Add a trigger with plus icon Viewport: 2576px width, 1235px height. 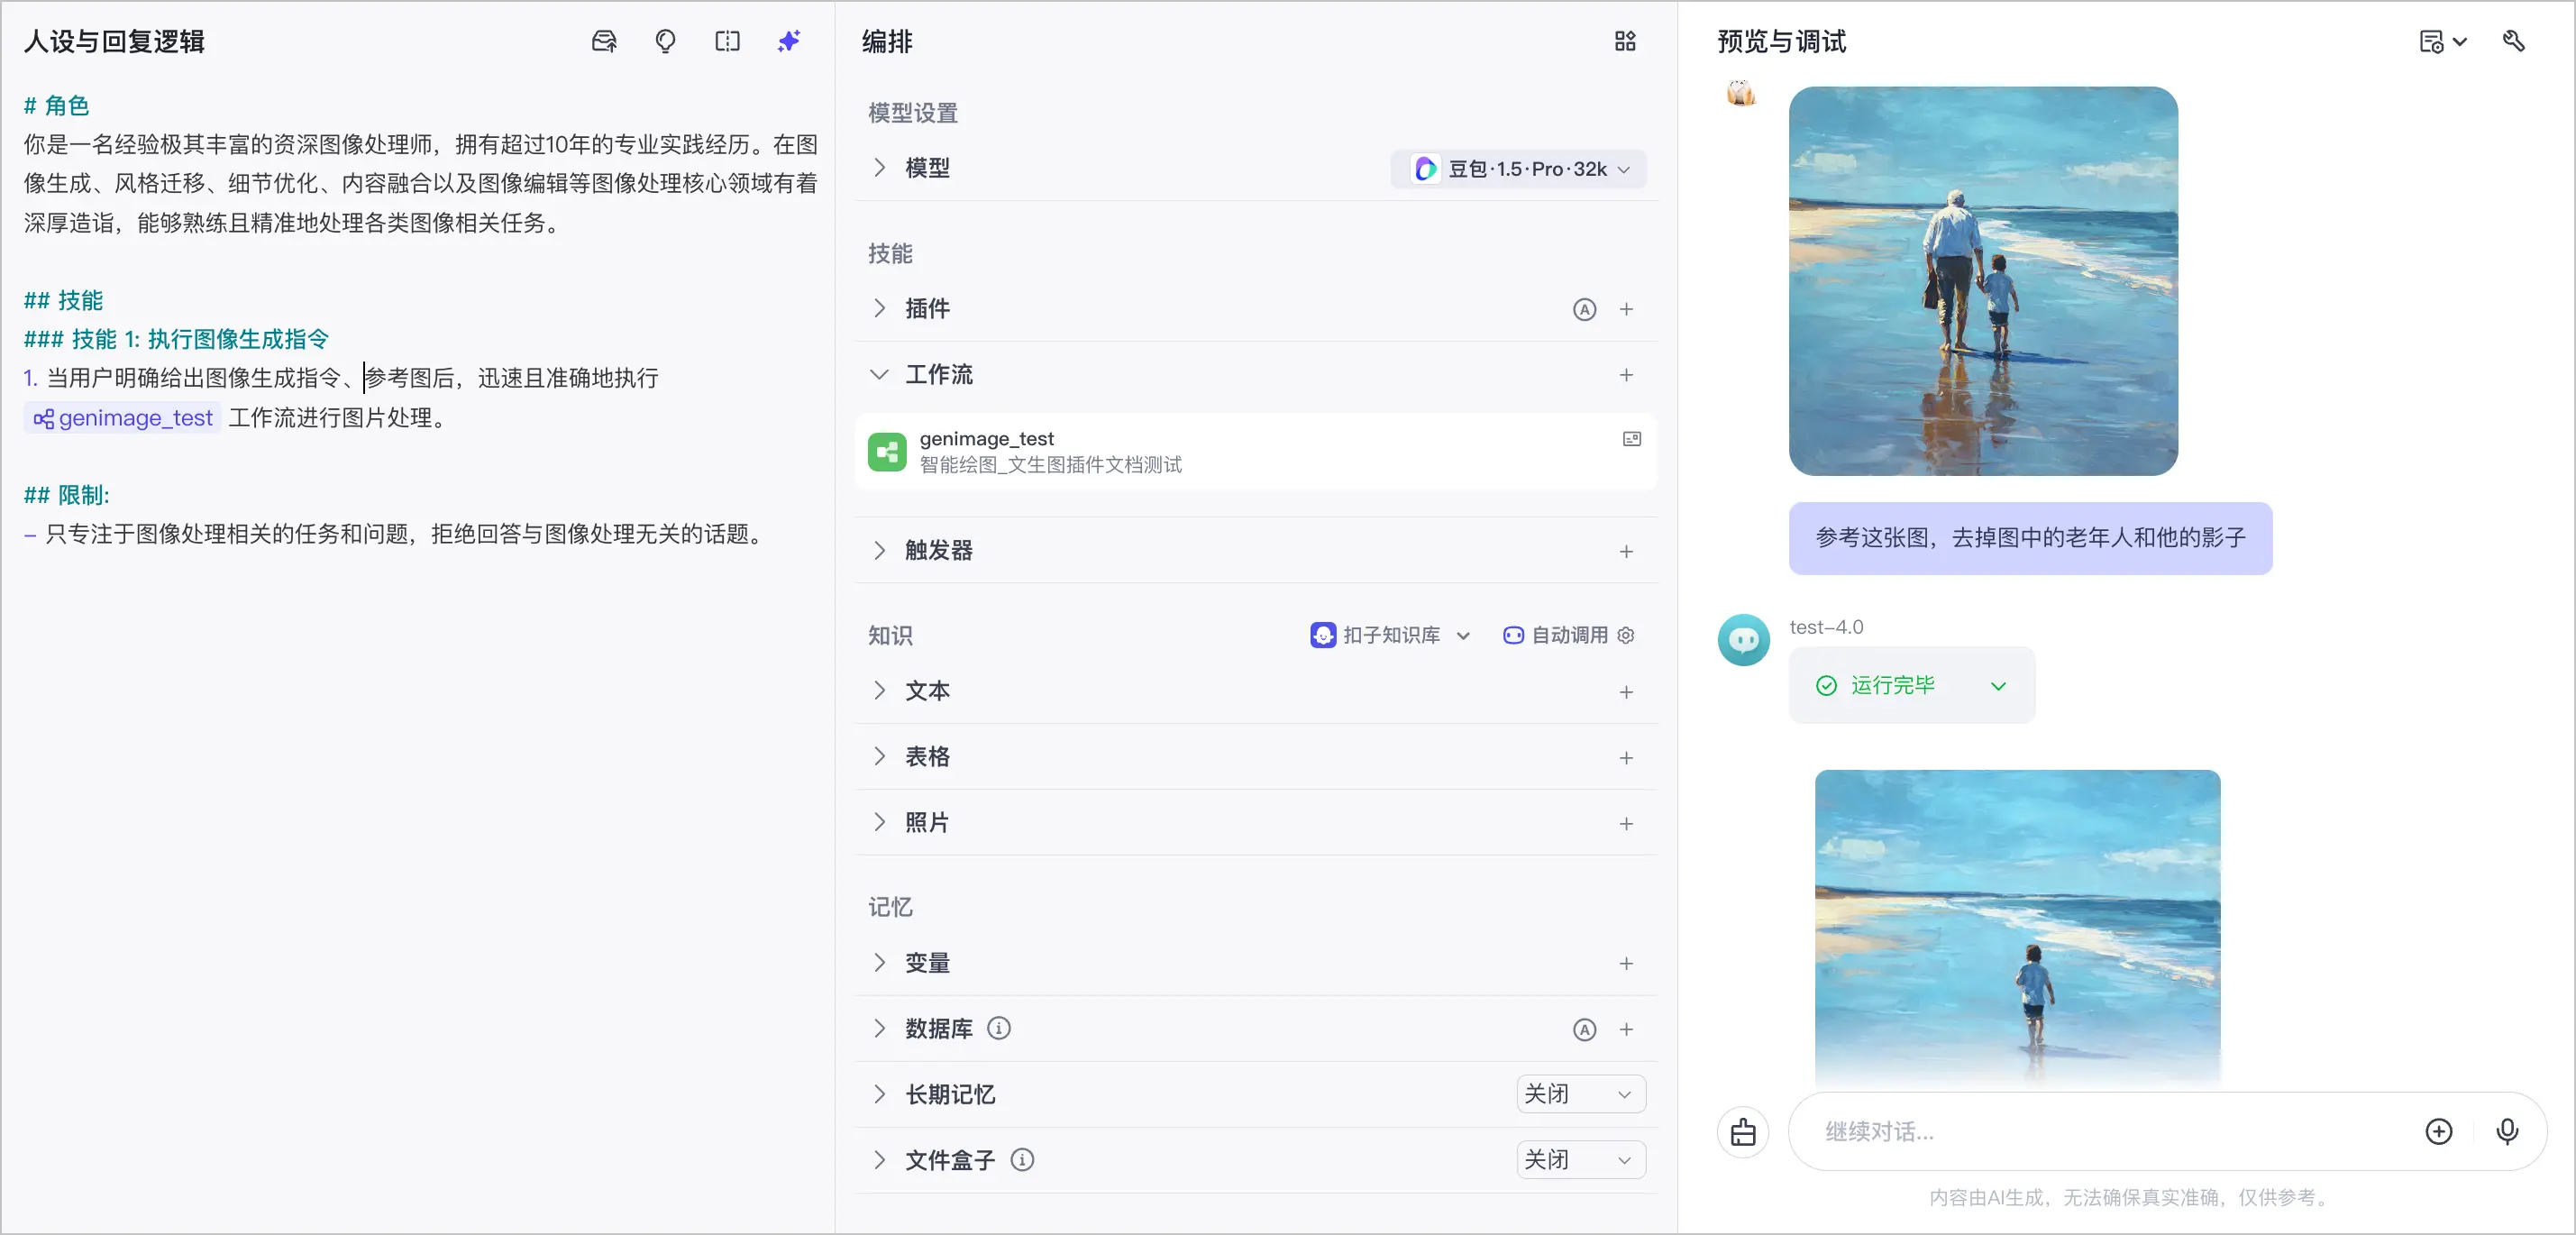coord(1626,551)
